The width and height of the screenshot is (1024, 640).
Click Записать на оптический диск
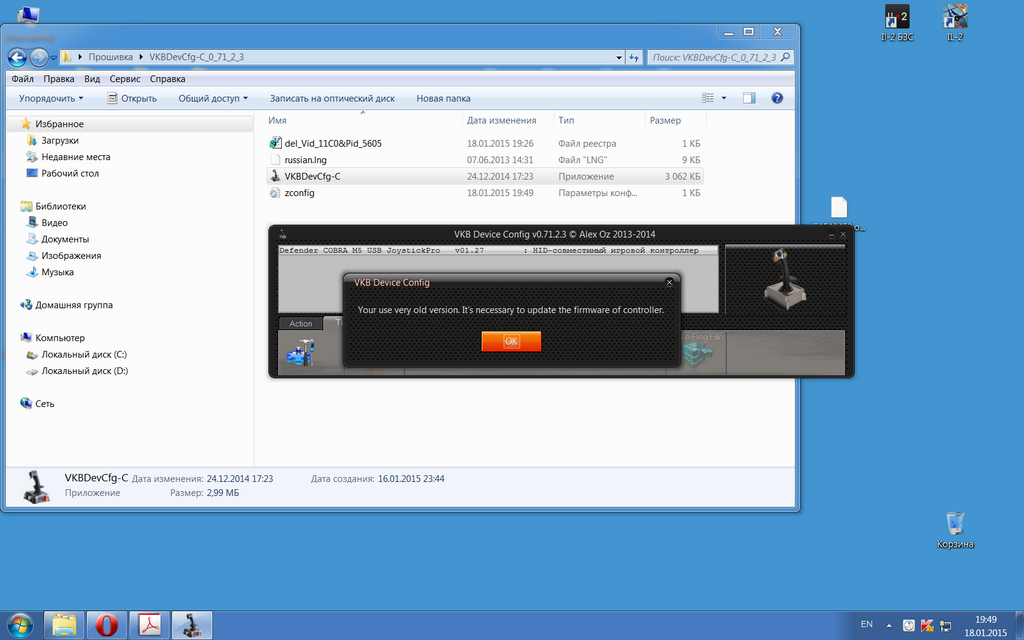[x=332, y=98]
